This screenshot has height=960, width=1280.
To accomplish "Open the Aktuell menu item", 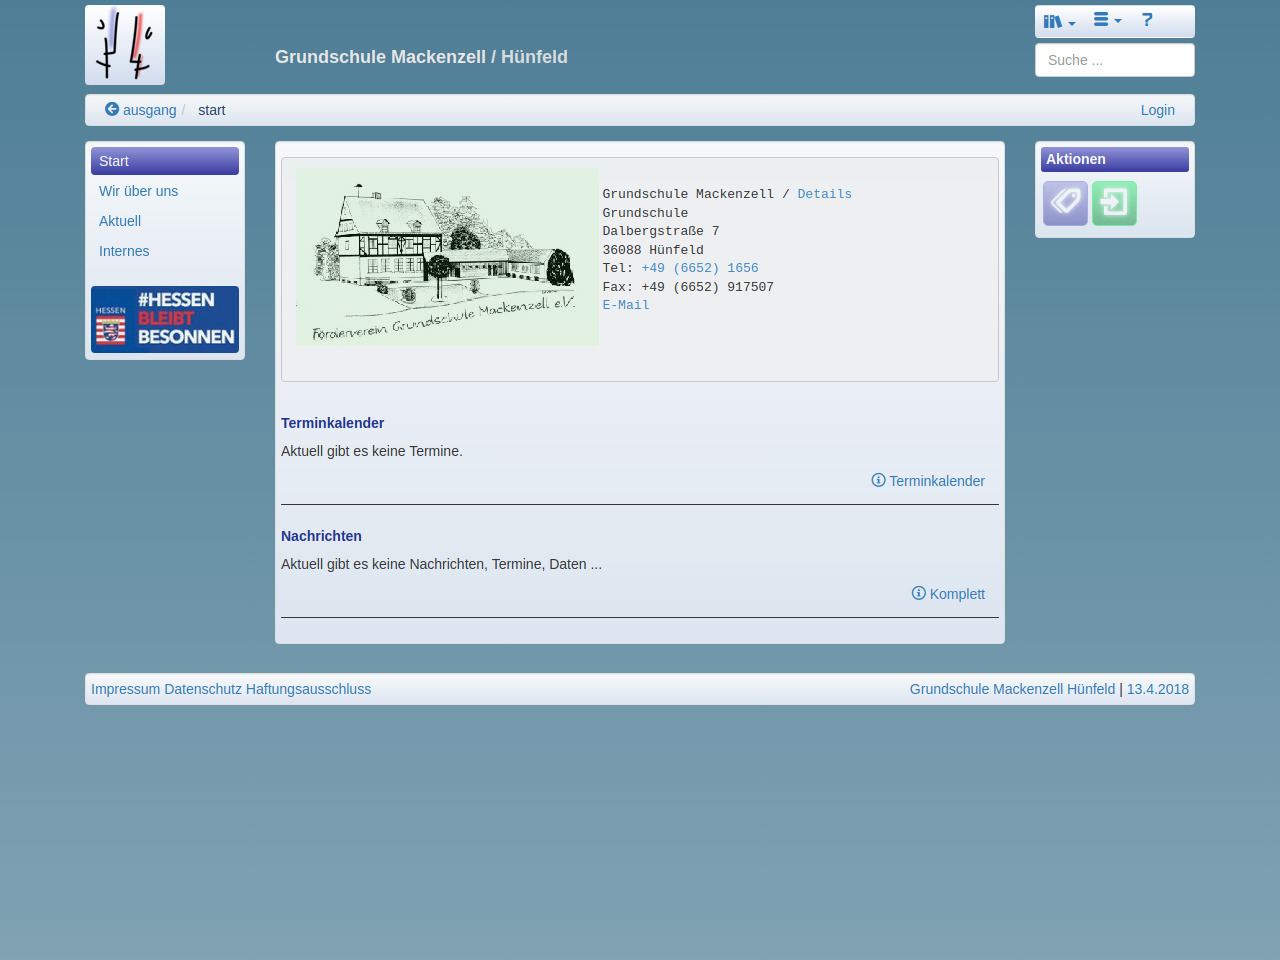I will pyautogui.click(x=120, y=221).
